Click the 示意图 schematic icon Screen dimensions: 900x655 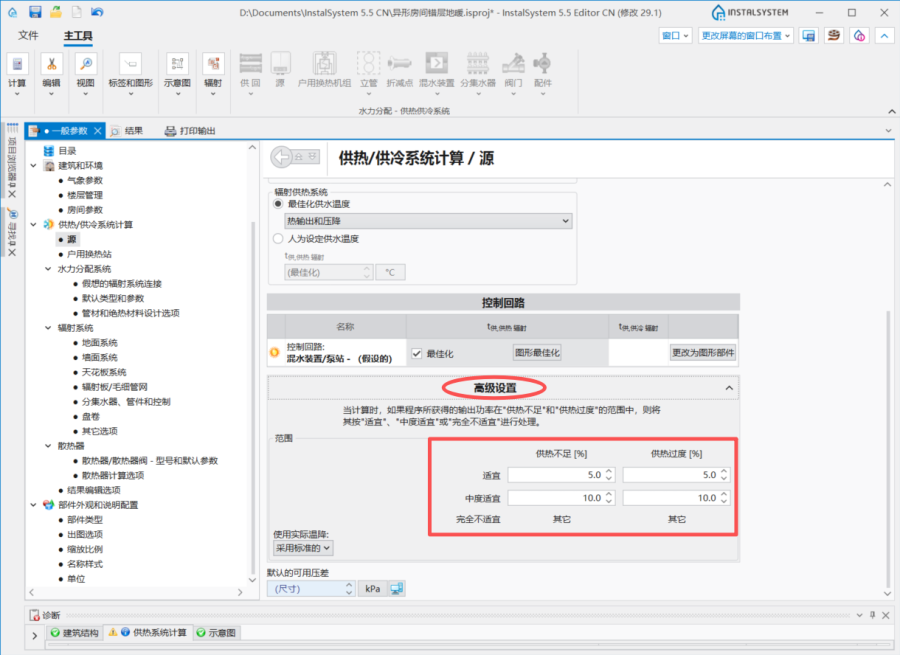click(177, 64)
